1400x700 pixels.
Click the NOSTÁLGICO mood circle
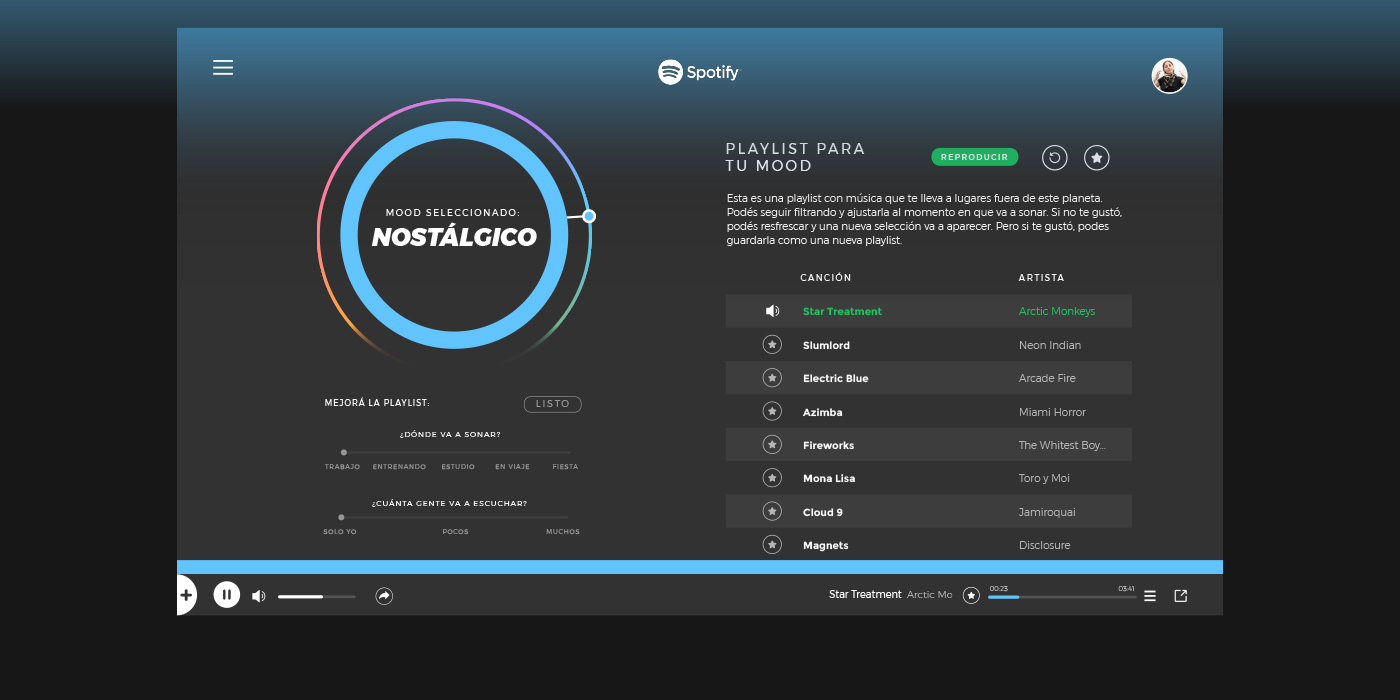click(454, 235)
